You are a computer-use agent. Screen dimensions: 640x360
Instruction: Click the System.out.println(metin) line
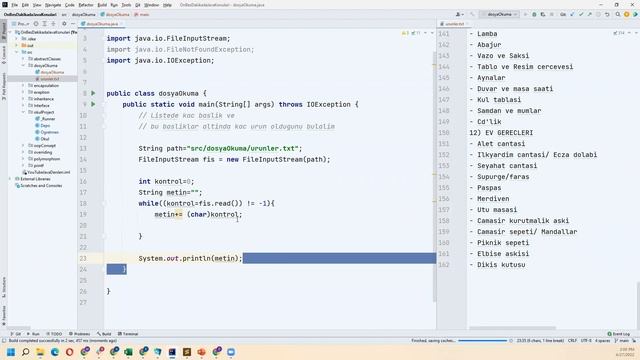pyautogui.click(x=190, y=258)
